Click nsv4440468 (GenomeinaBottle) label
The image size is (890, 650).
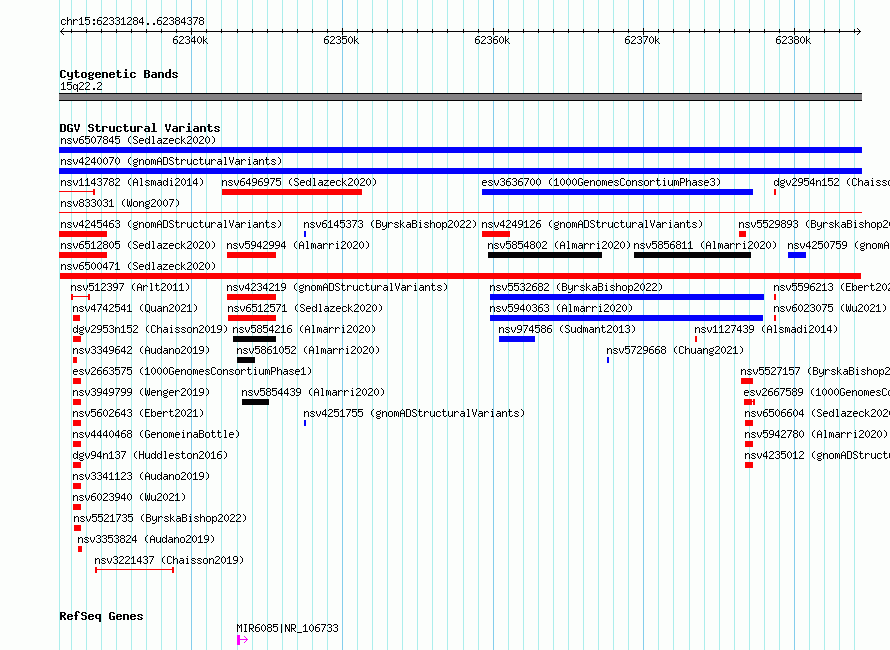point(156,434)
